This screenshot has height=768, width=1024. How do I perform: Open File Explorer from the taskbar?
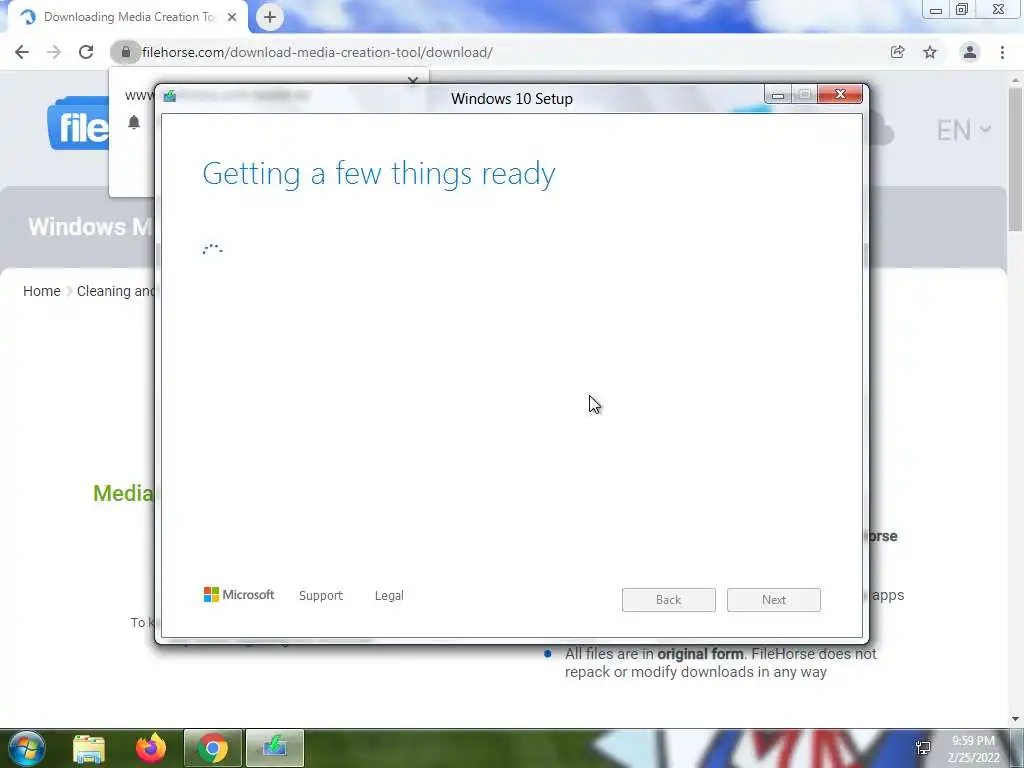coord(89,749)
